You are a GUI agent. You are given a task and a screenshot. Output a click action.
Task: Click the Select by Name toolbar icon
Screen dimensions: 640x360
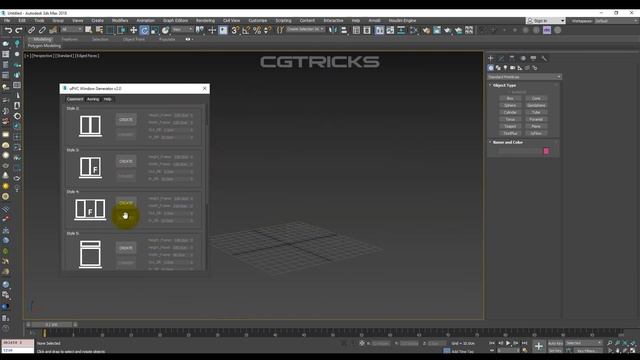point(99,30)
